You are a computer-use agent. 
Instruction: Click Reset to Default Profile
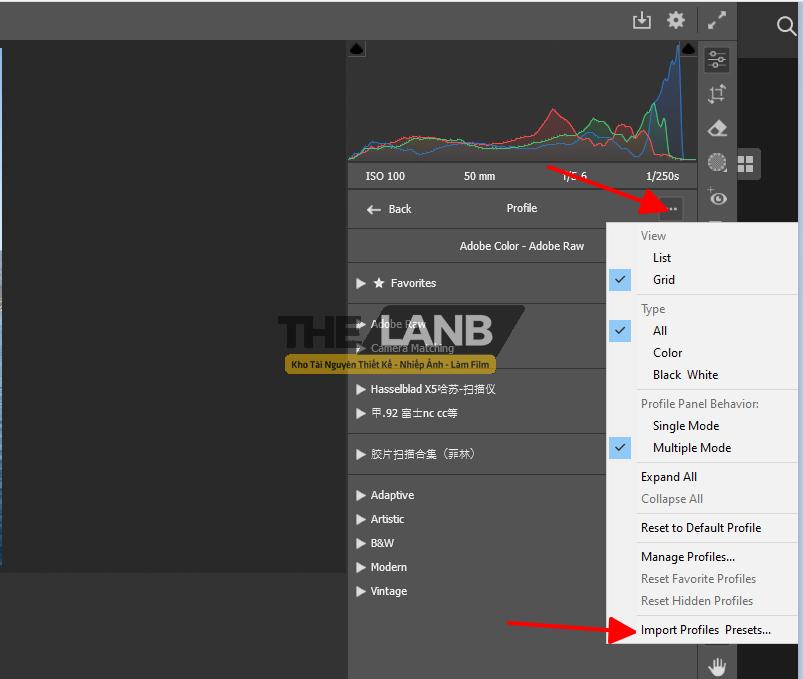point(701,527)
